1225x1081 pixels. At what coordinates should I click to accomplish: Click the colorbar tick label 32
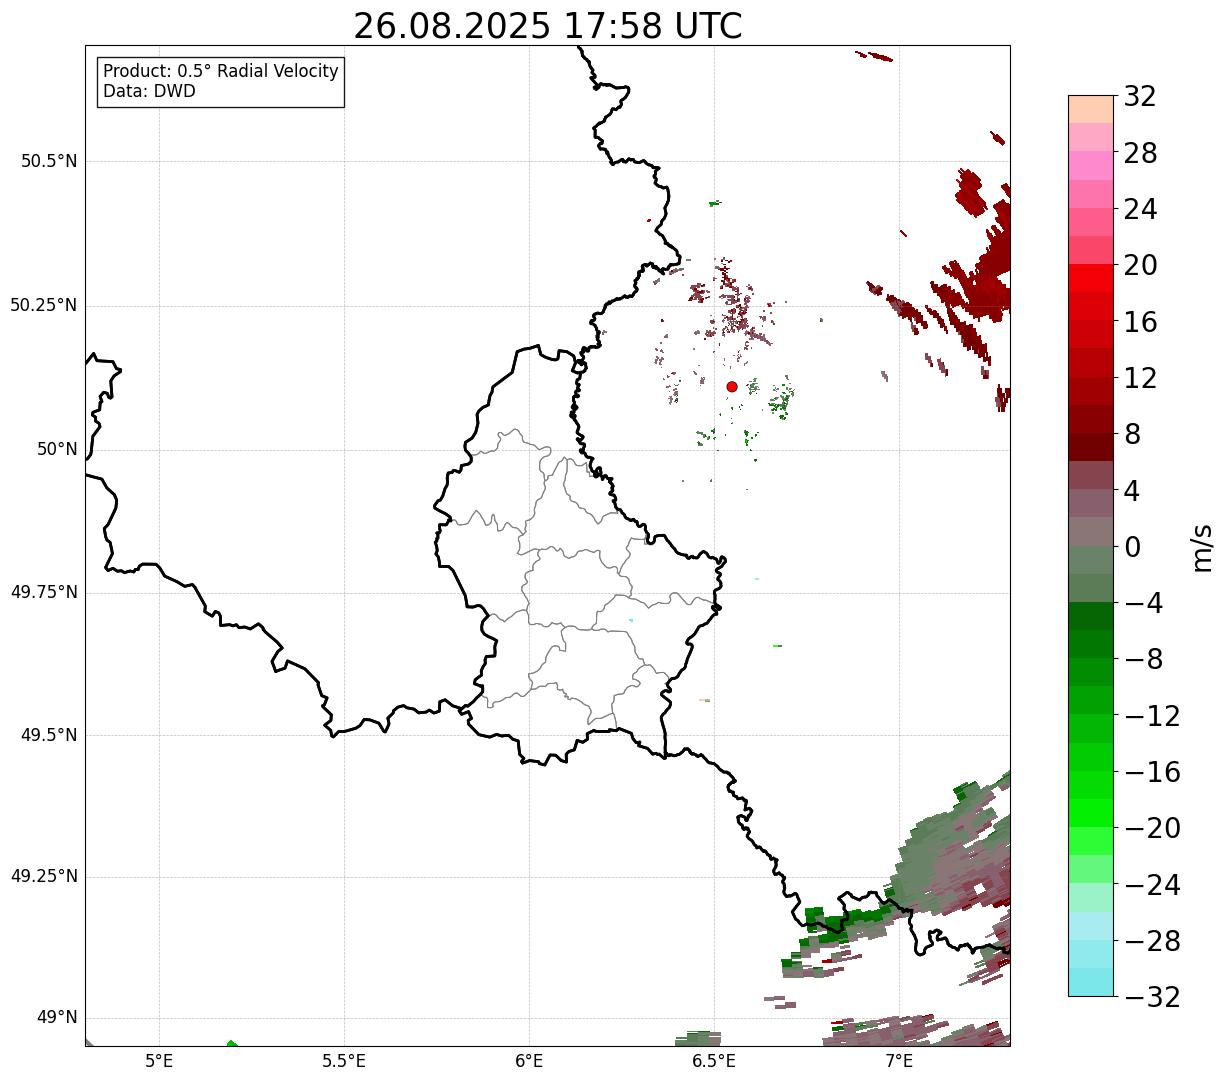[x=1140, y=97]
